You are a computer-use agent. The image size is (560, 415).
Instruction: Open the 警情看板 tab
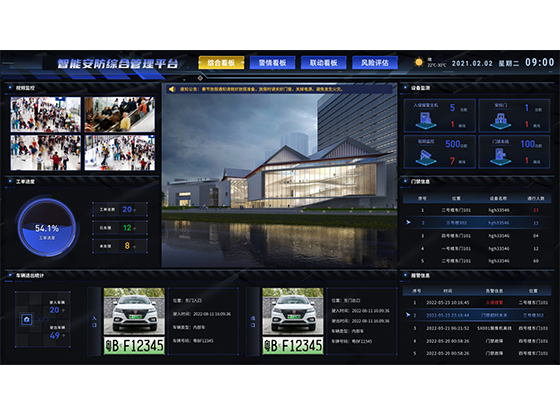coord(272,63)
